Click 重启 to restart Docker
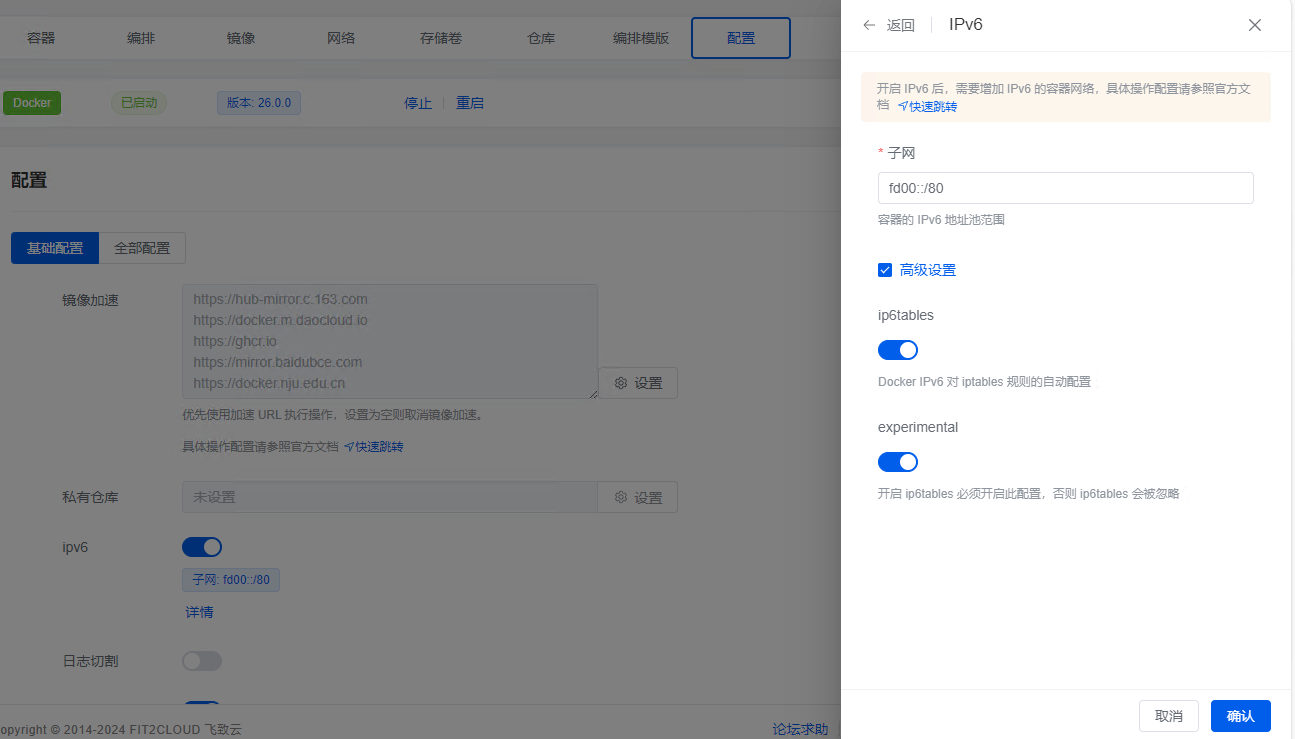The image size is (1295, 739). click(x=470, y=102)
